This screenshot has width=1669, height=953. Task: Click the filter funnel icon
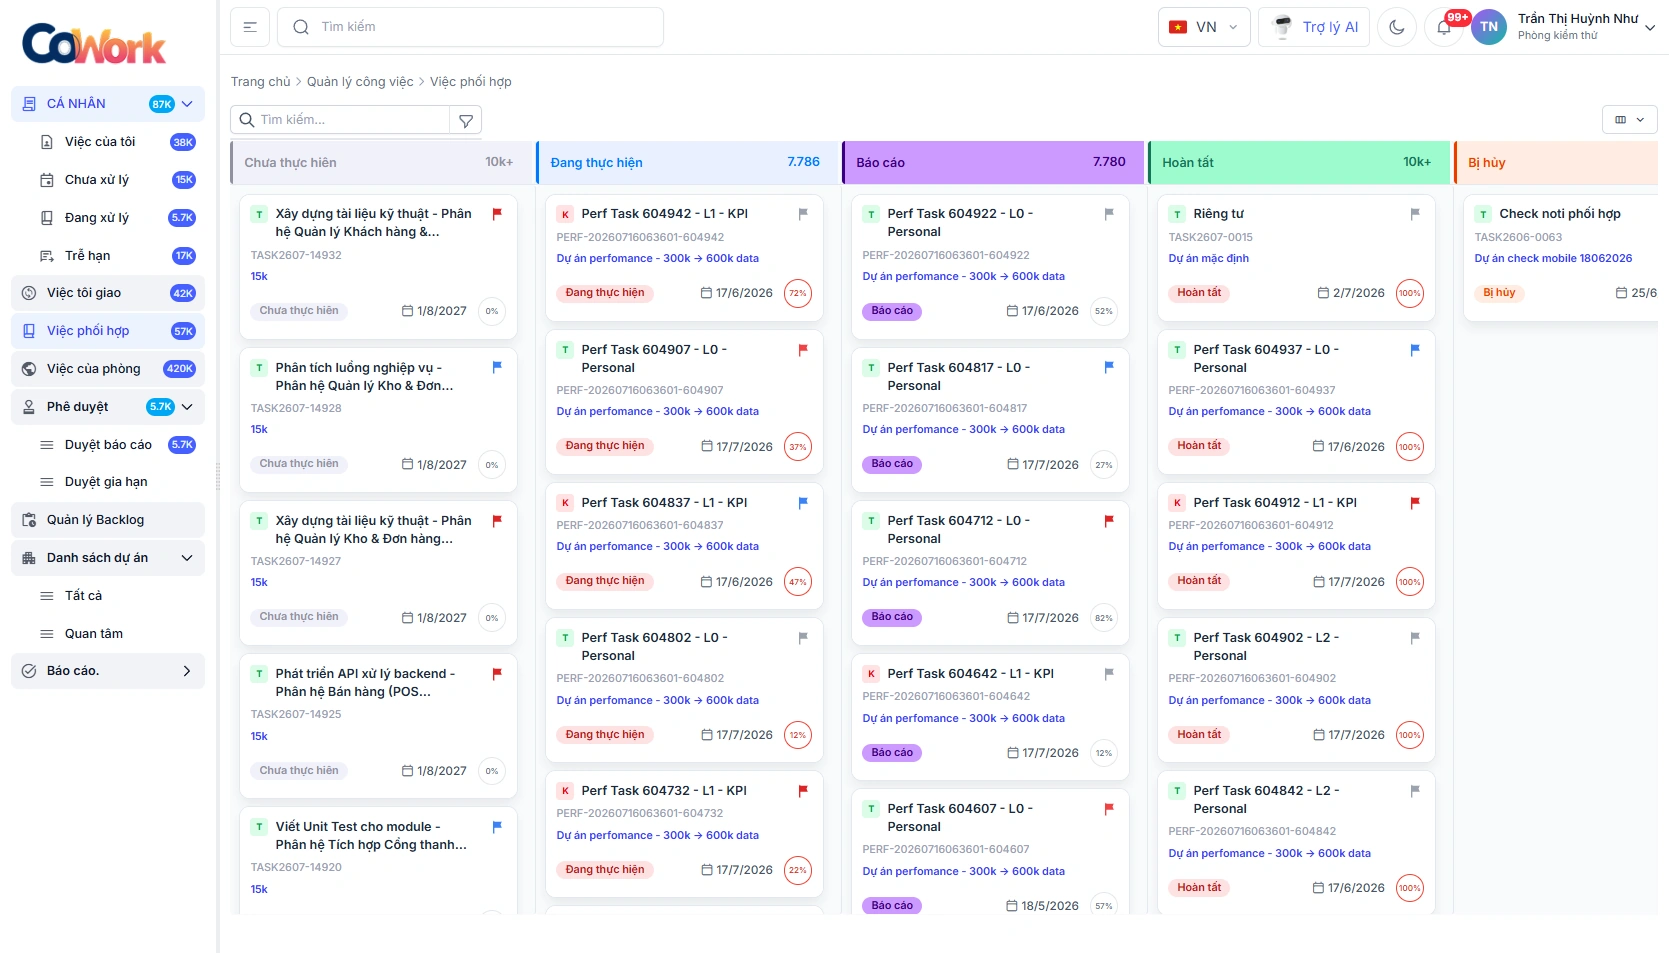(x=466, y=120)
